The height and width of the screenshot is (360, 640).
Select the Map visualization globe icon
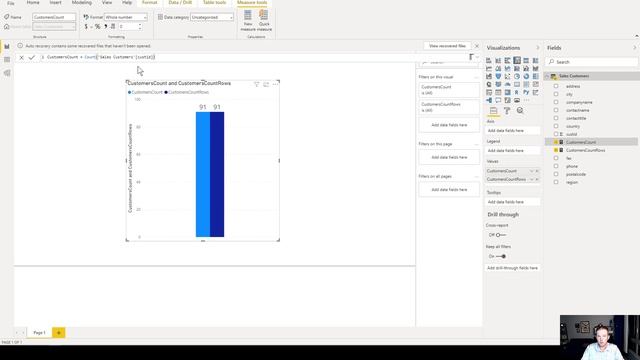pos(489,84)
